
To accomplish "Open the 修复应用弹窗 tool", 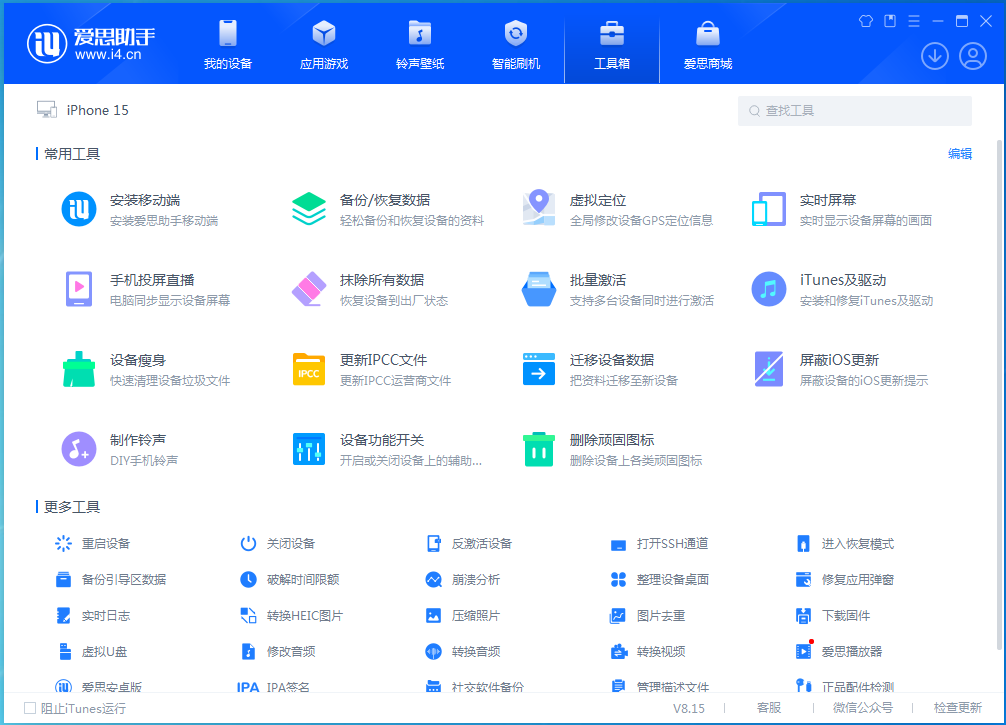I will 845,580.
